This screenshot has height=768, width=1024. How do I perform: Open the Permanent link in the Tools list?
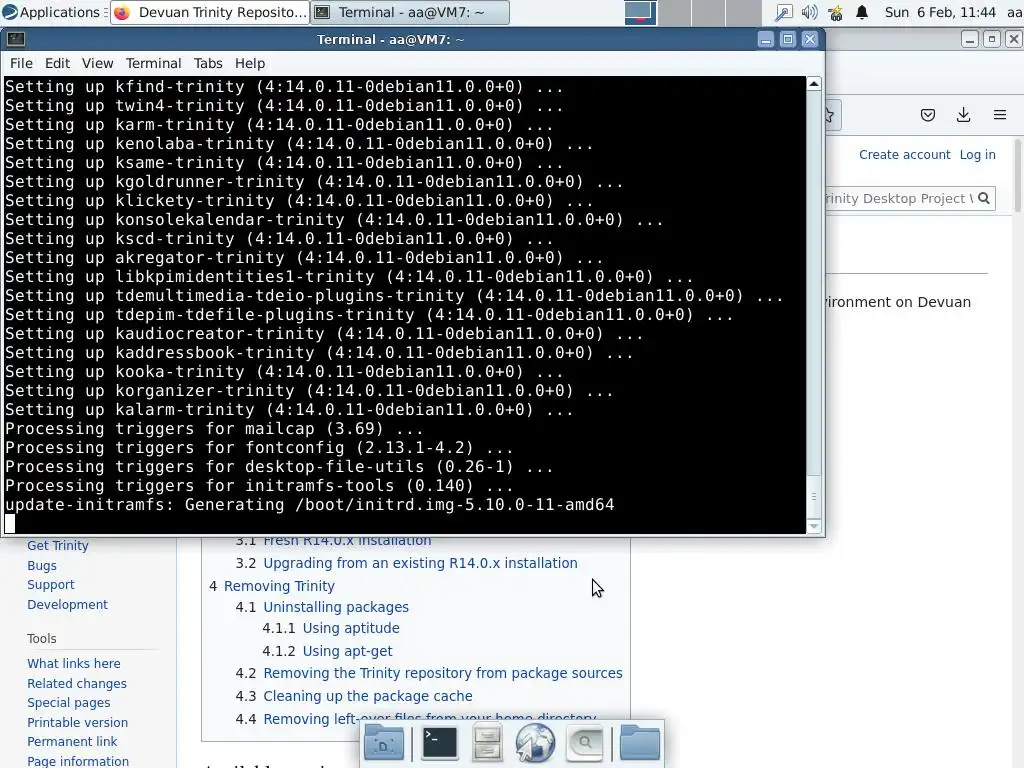(72, 741)
